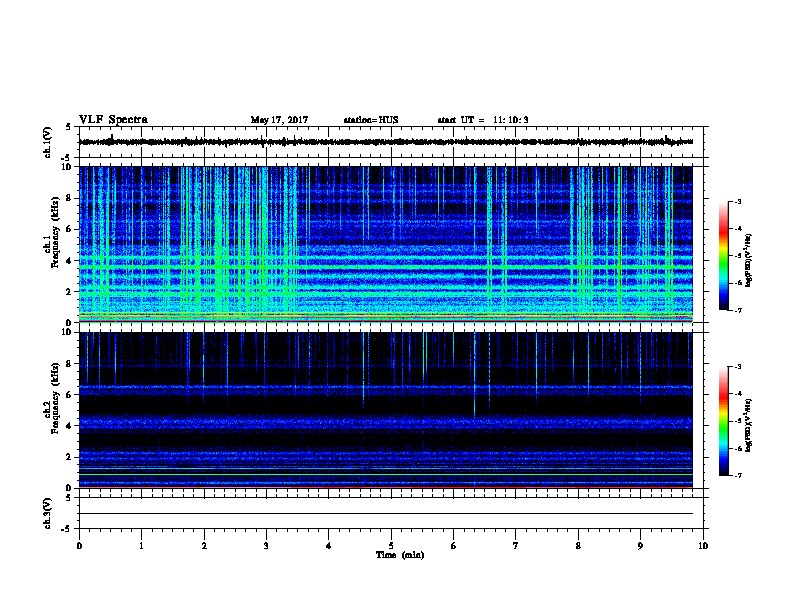The width and height of the screenshot is (792, 612).
Task: Click the "ch.3(V)" axis label
Action: pyautogui.click(x=48, y=513)
